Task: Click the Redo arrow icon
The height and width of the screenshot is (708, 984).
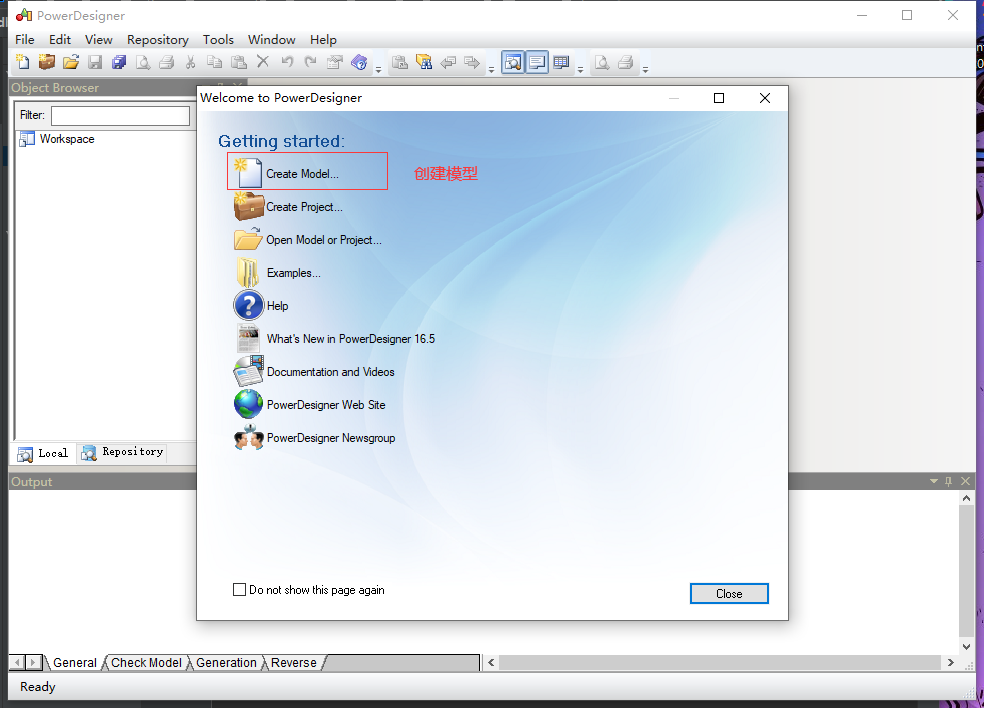Action: (x=311, y=62)
